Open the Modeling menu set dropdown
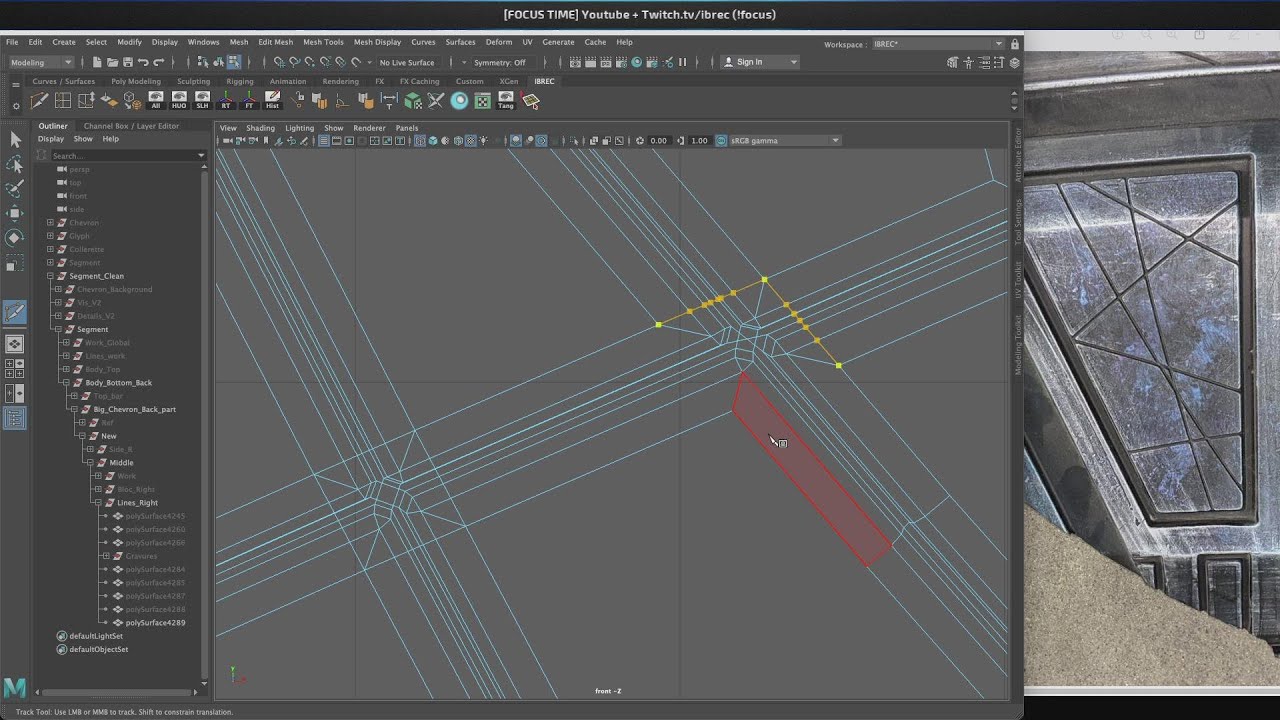The image size is (1280, 720). click(40, 62)
